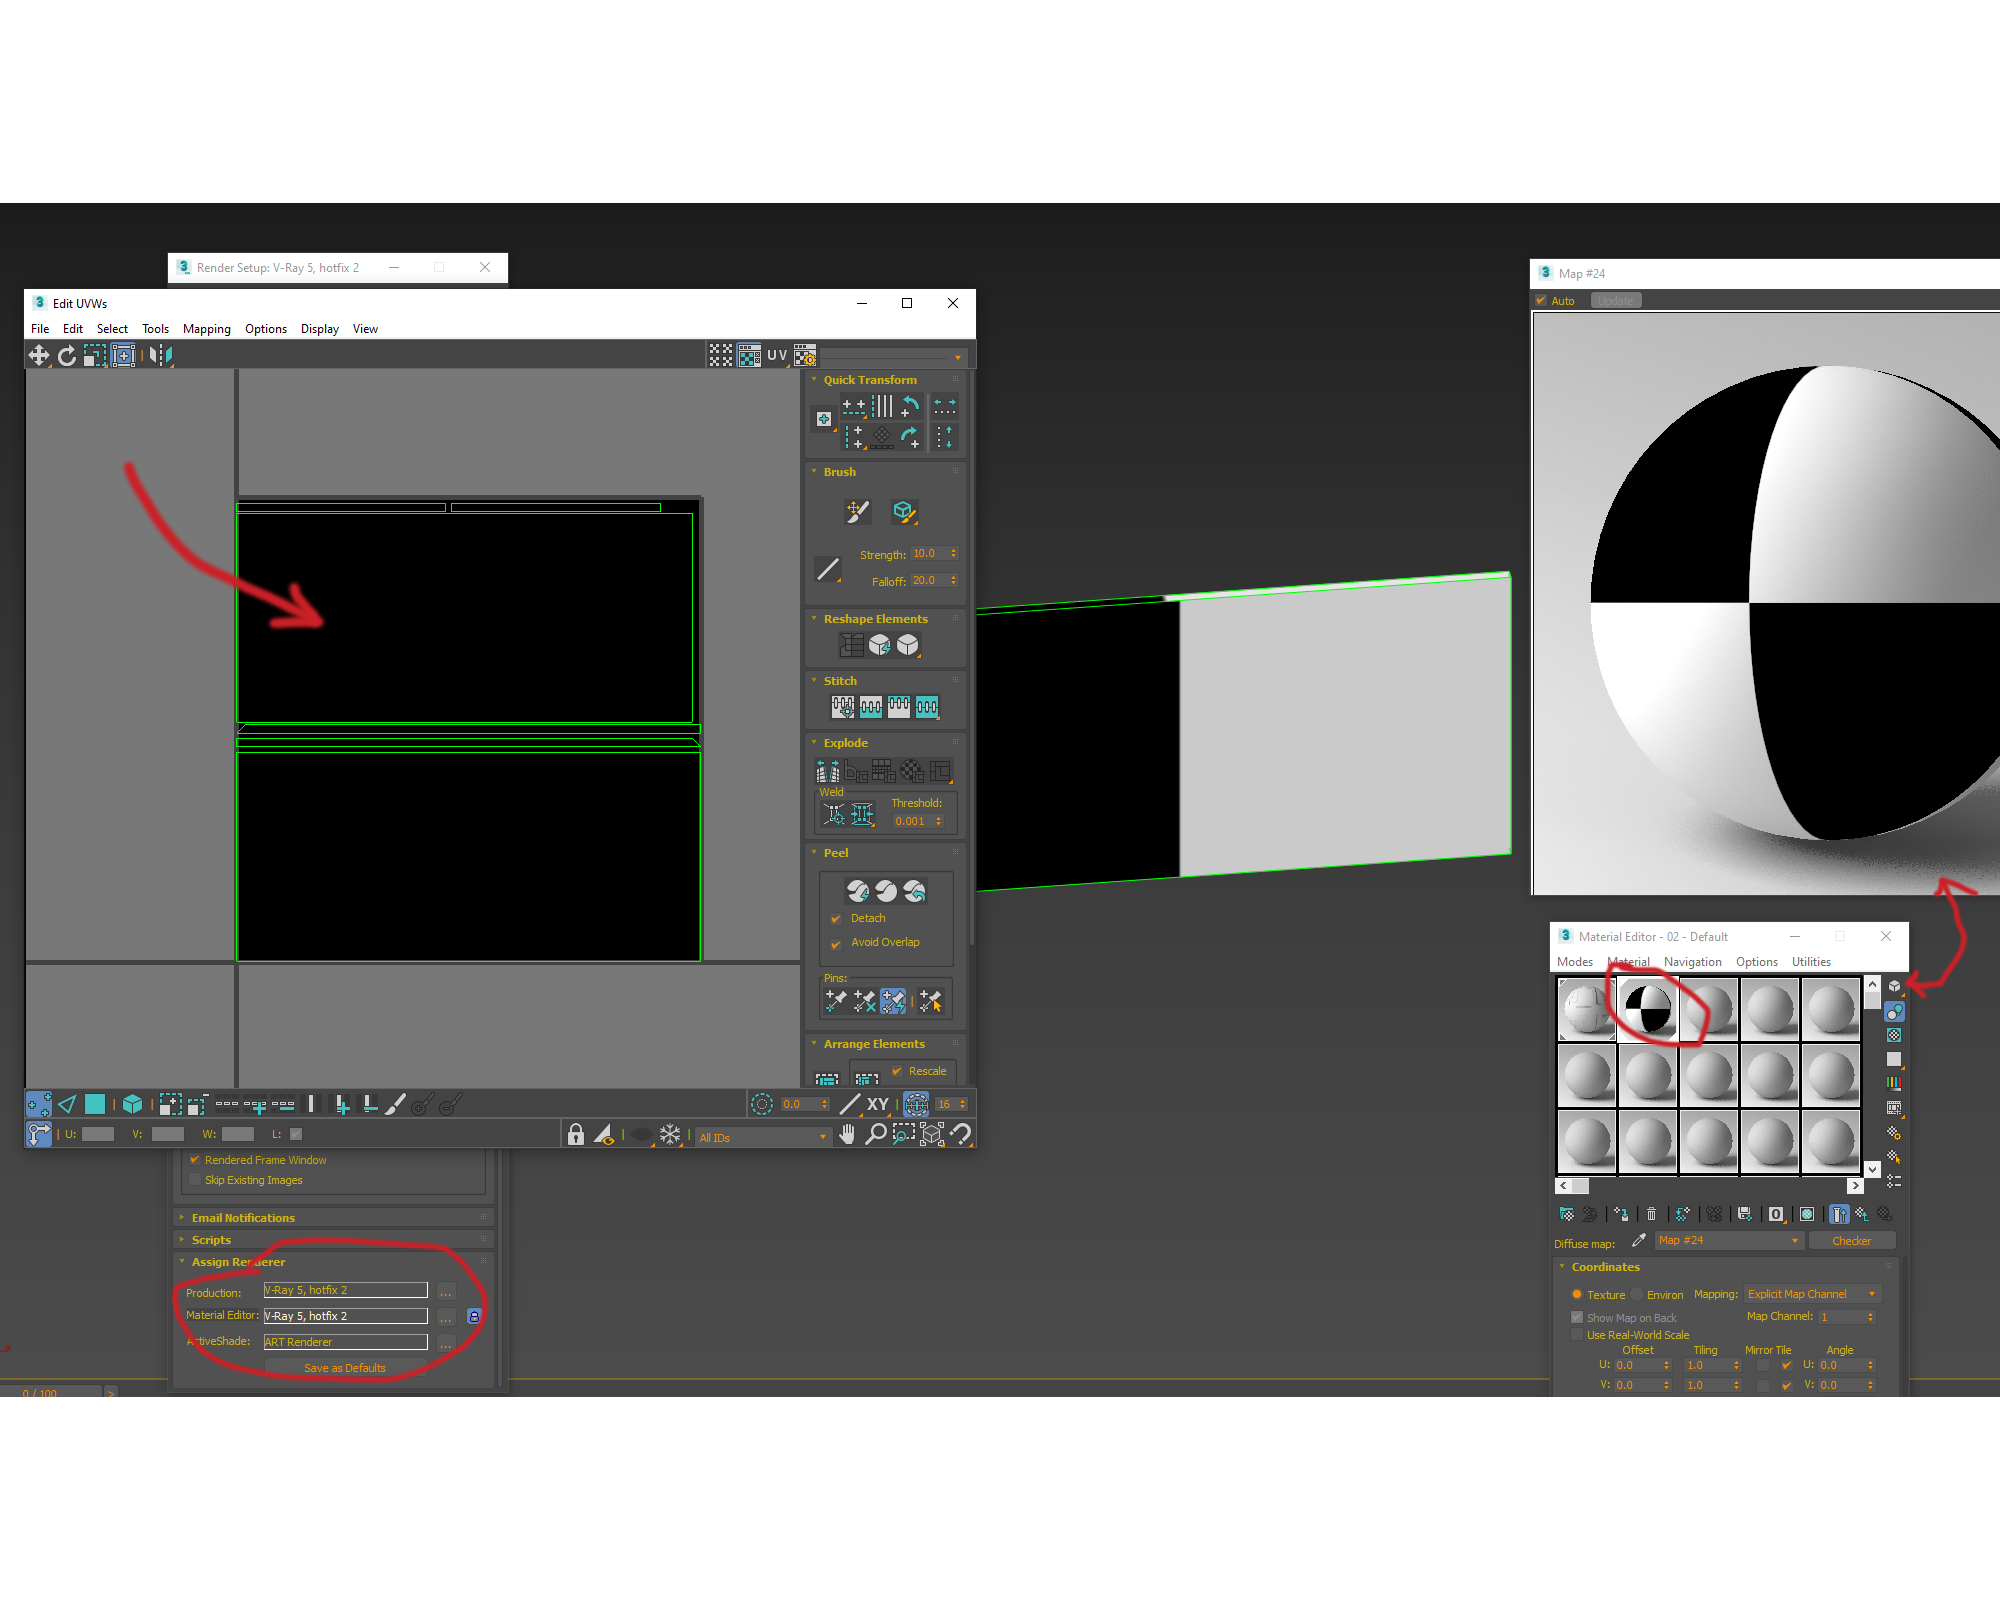Click the Show Shaded Material in Viewport icon
This screenshot has width=2000, height=1601.
point(1807,1214)
